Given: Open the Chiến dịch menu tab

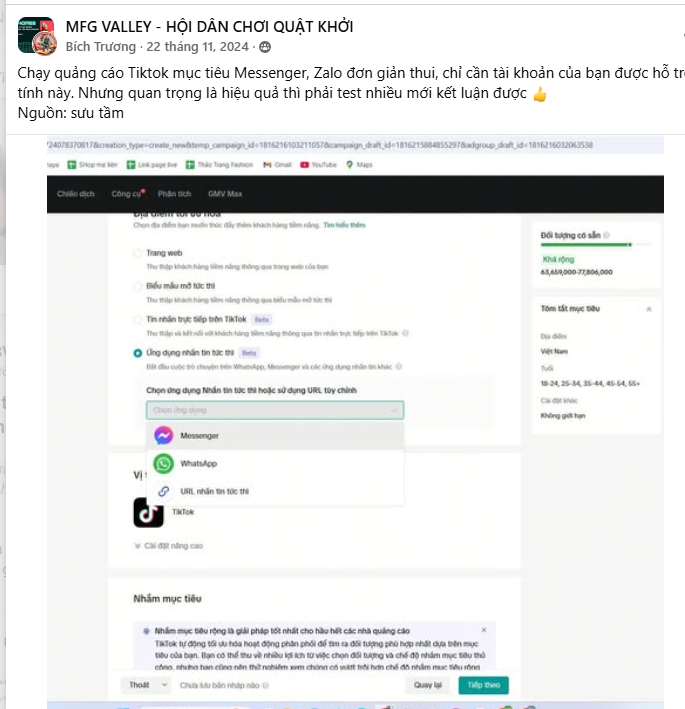Looking at the screenshot, I should [76, 194].
